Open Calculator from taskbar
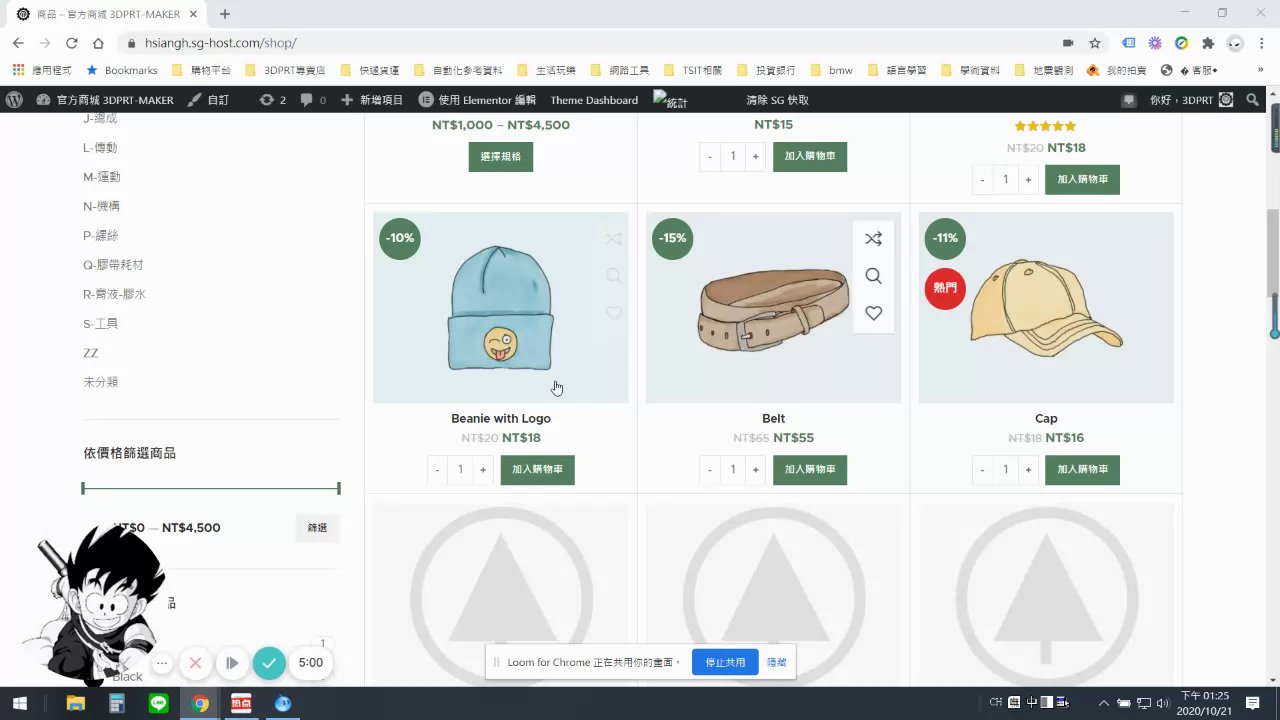 117,703
